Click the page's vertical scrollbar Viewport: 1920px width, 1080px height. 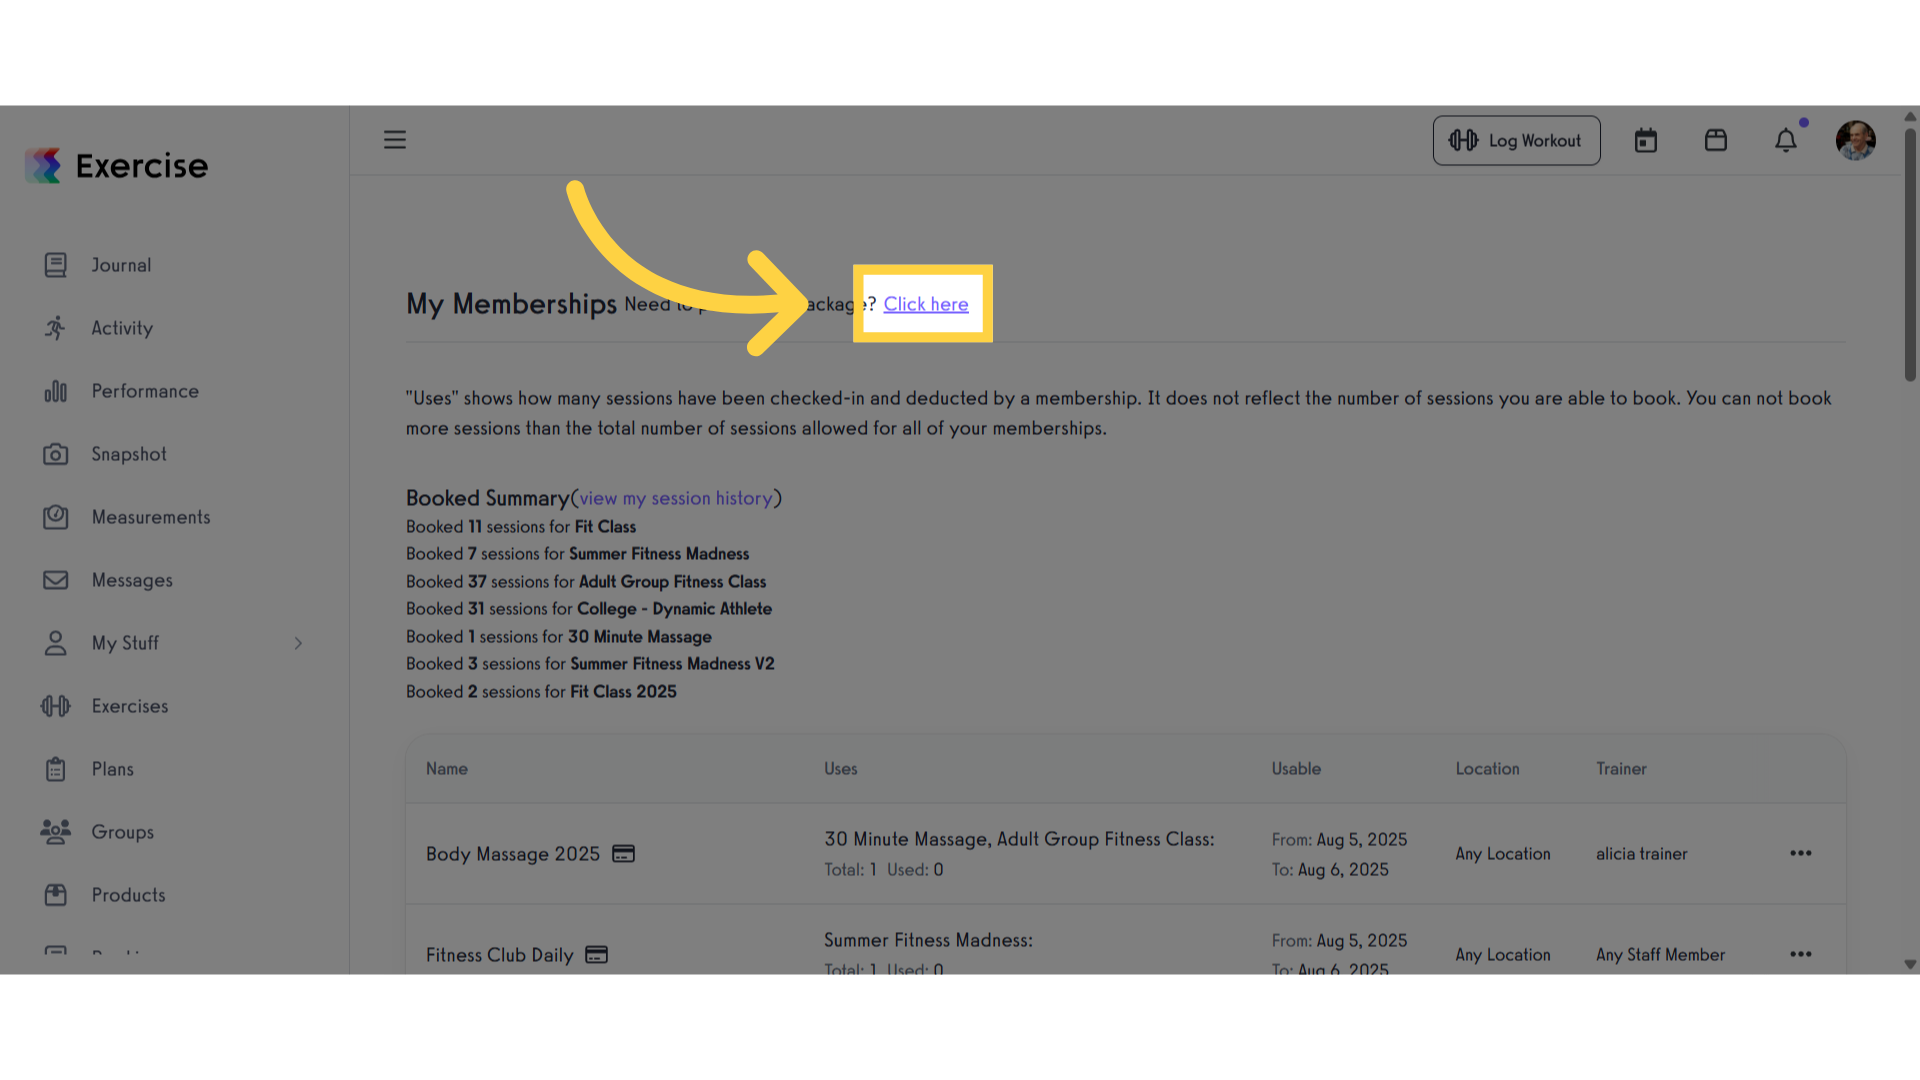click(1910, 253)
